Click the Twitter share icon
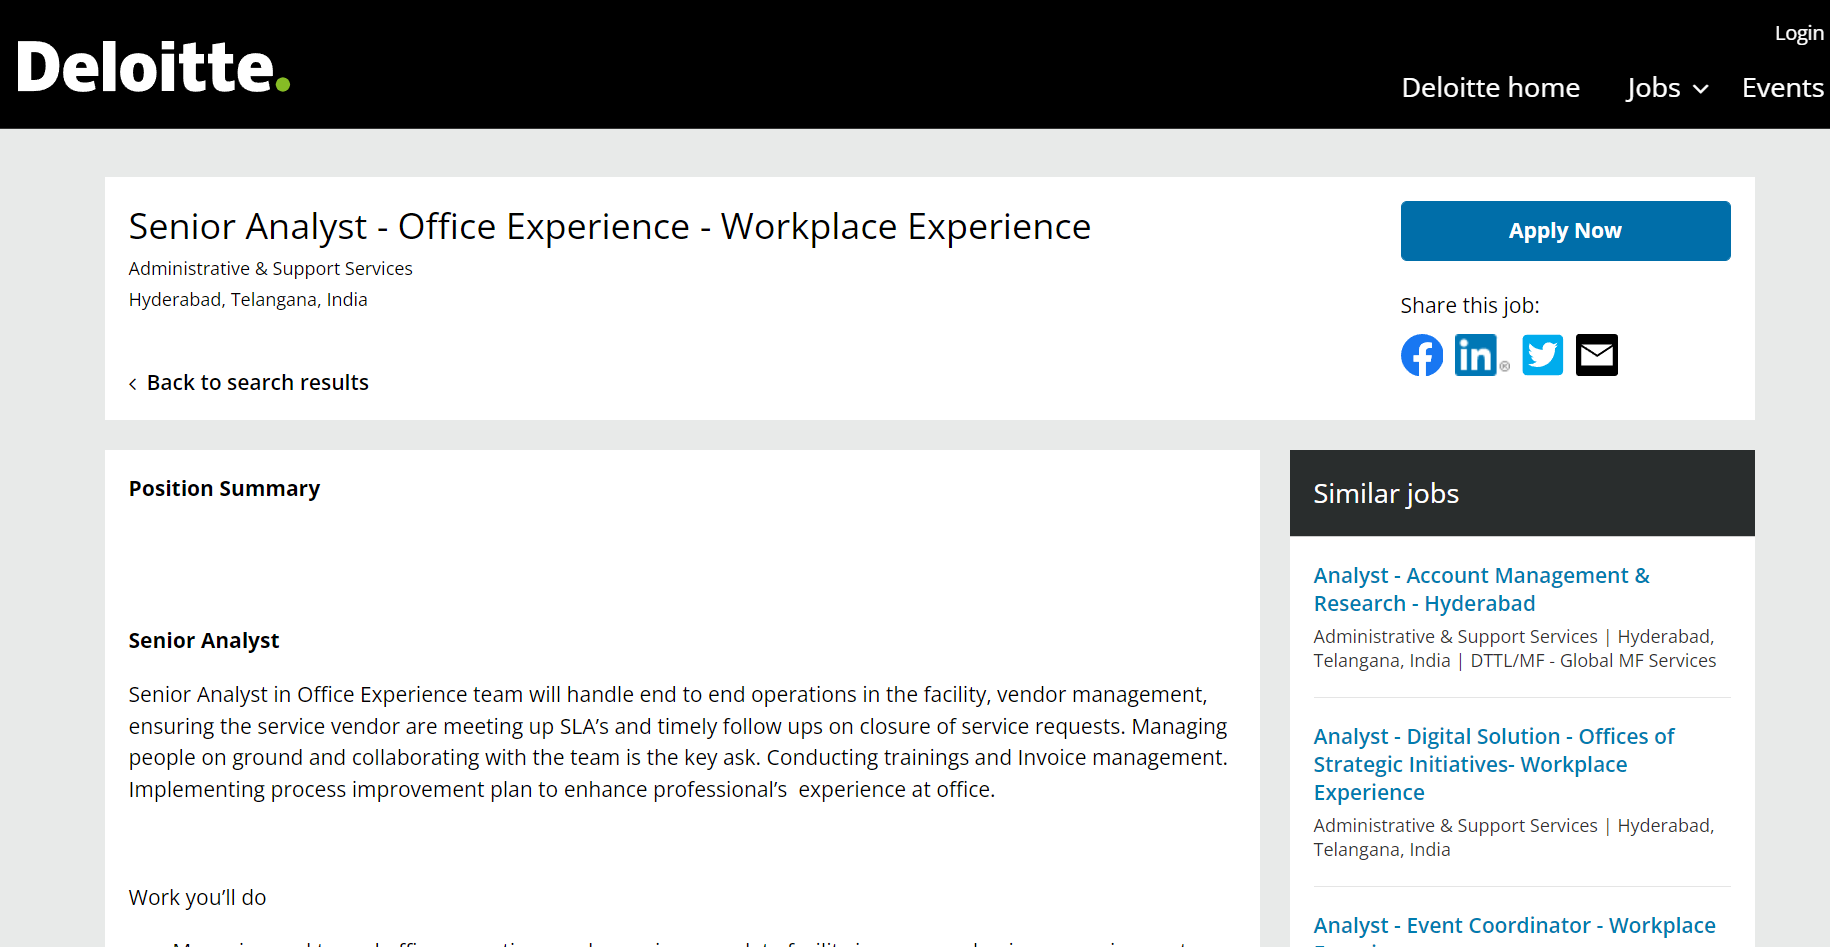Viewport: 1830px width, 947px height. tap(1542, 355)
